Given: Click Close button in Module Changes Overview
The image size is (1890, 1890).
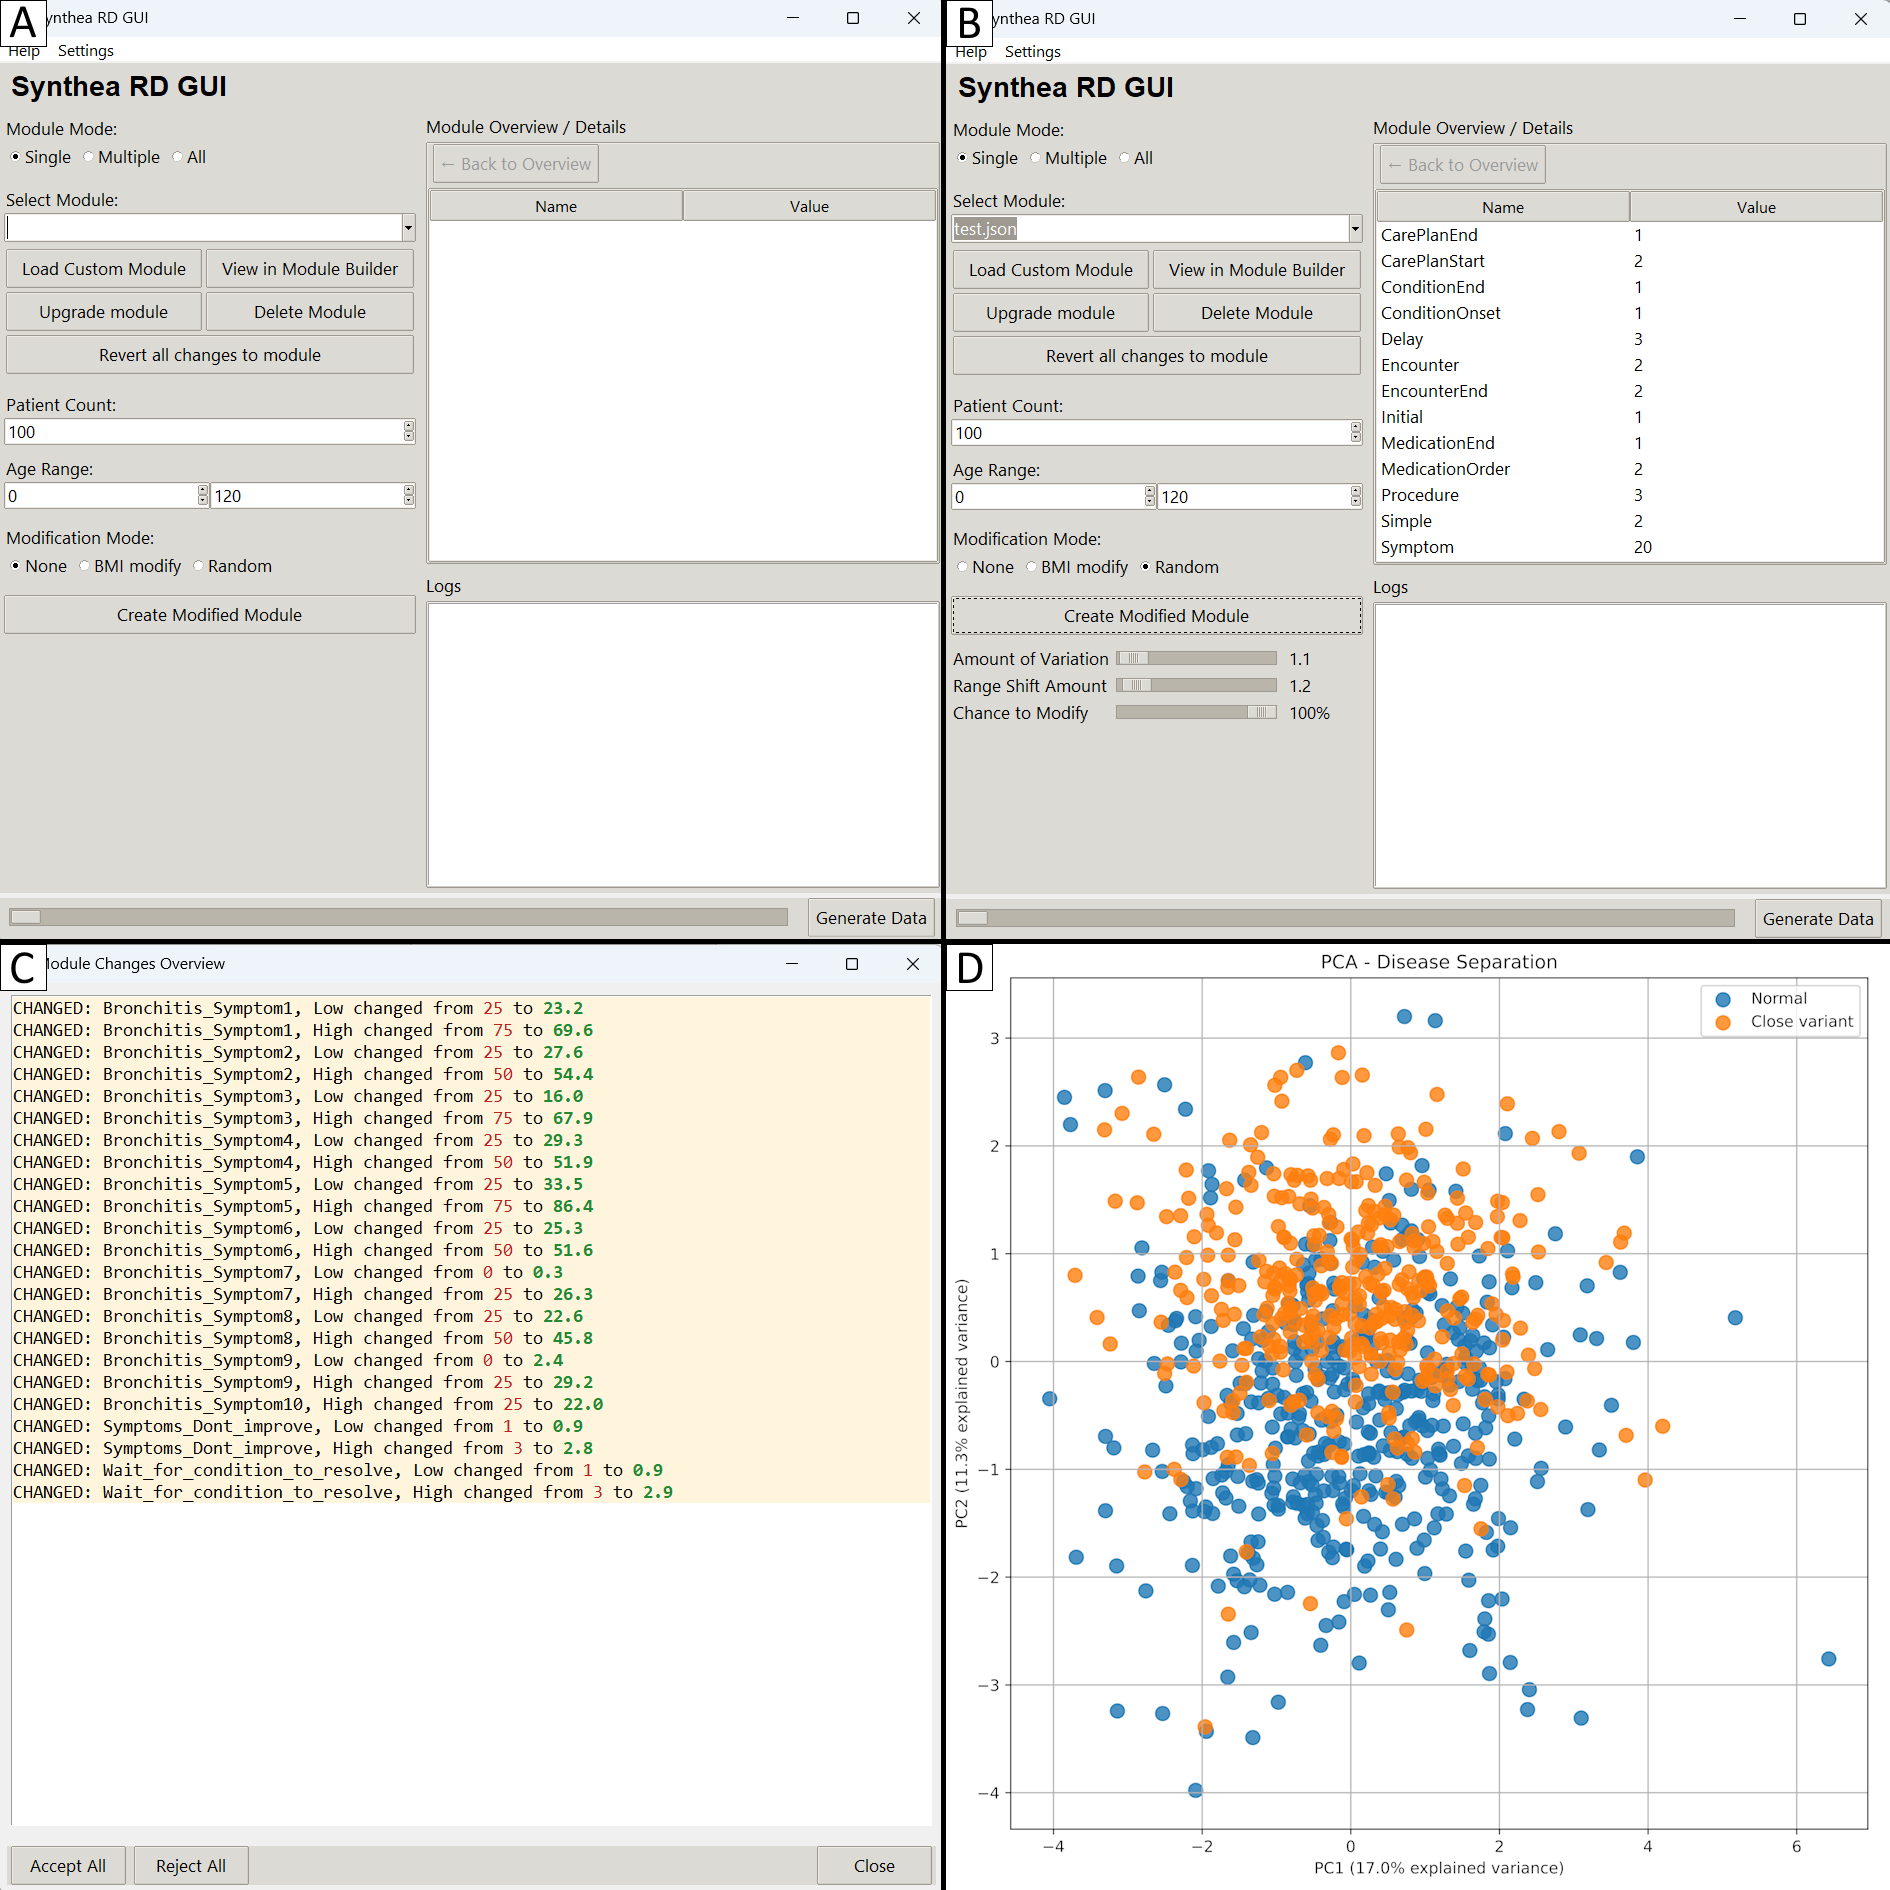Looking at the screenshot, I should [874, 1866].
